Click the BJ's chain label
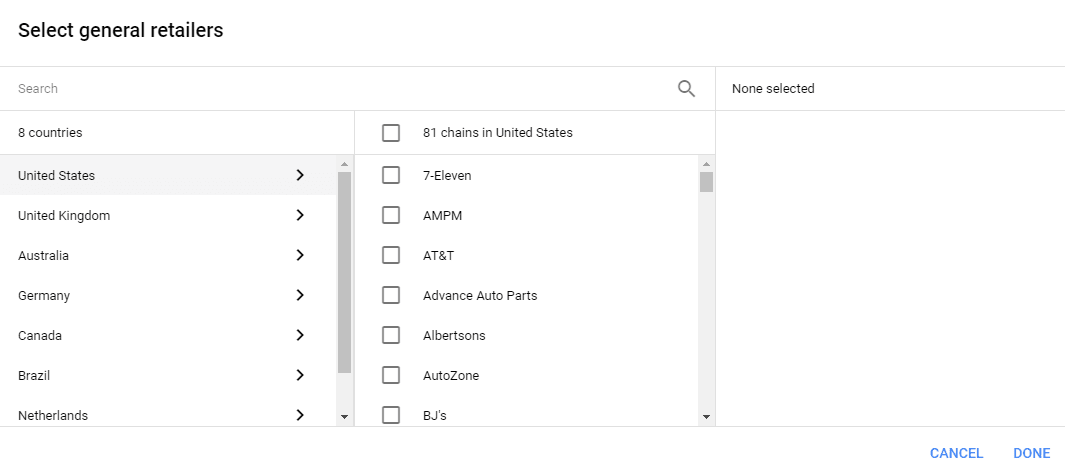The width and height of the screenshot is (1065, 473). point(435,415)
